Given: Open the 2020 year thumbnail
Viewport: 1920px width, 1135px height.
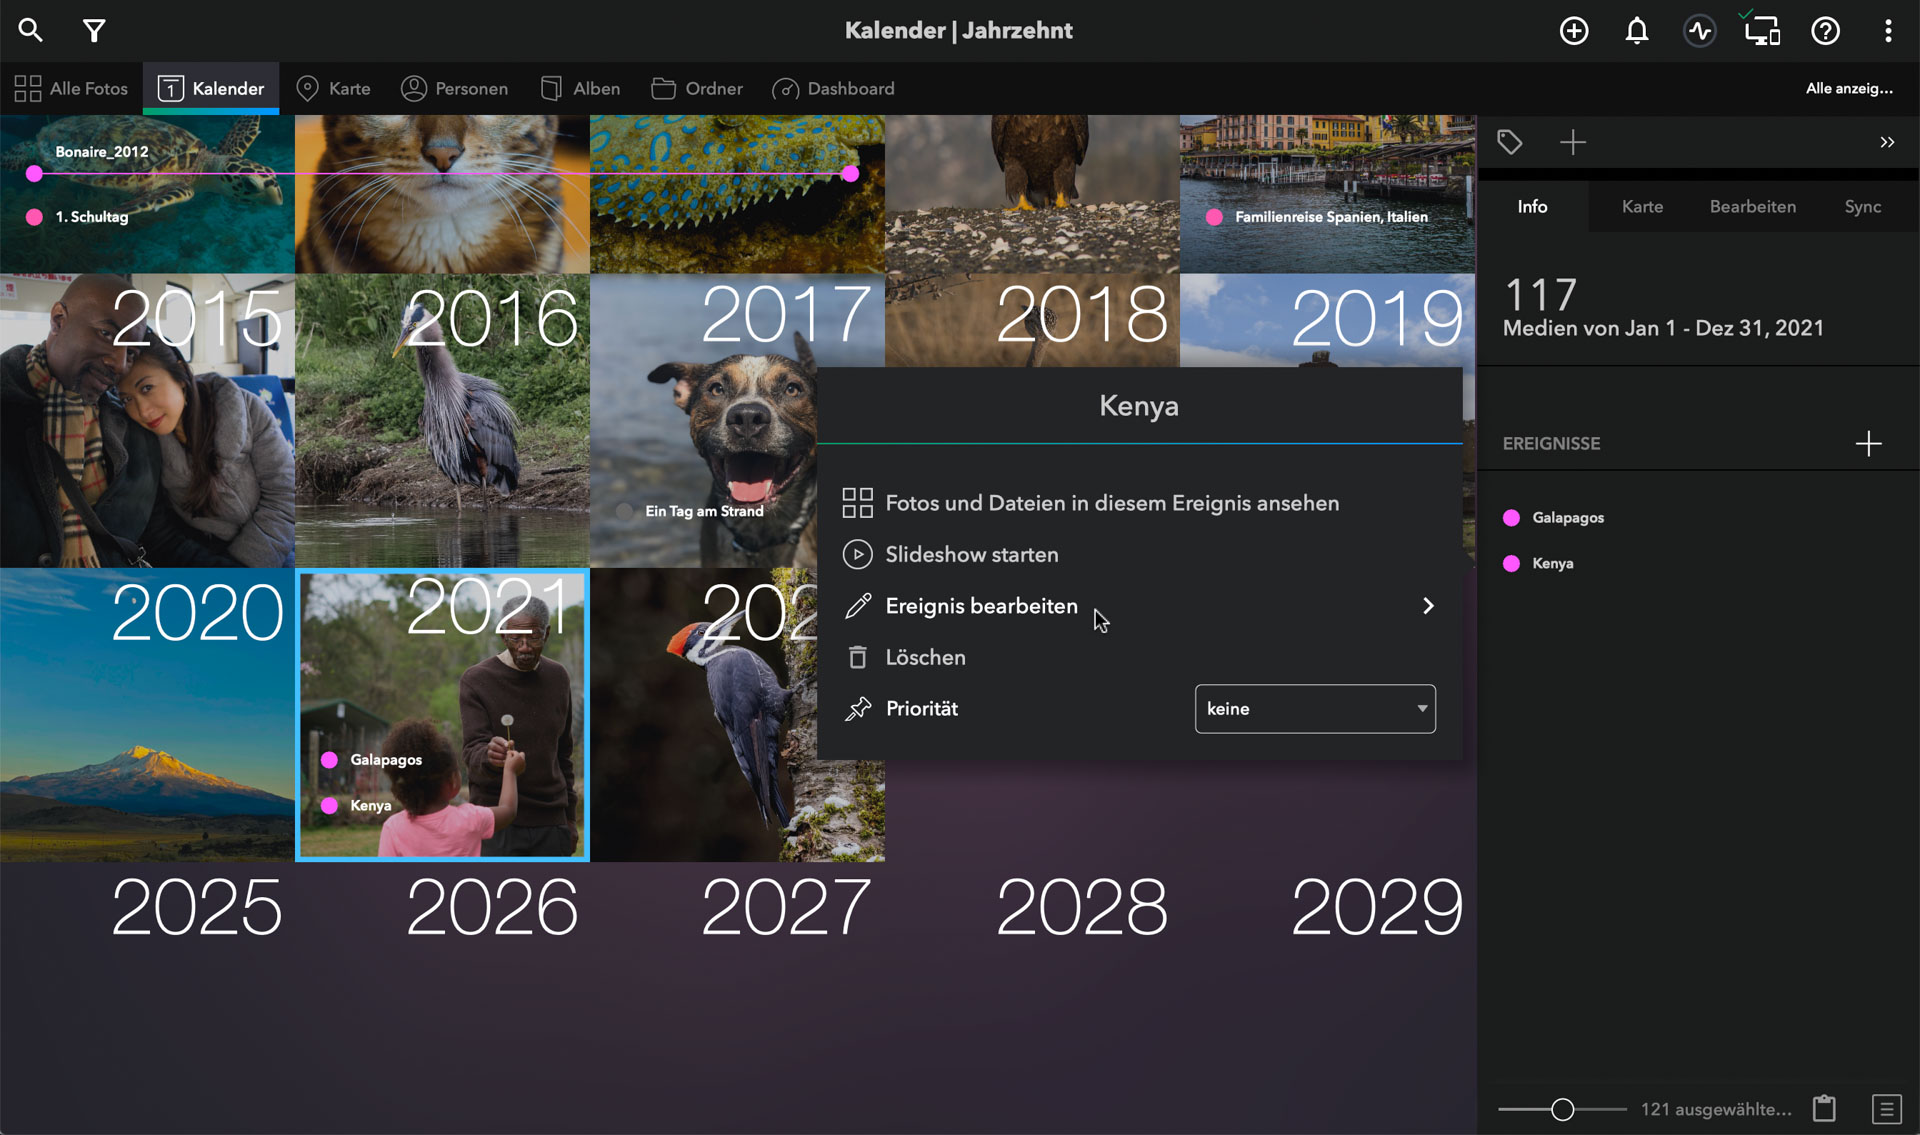Looking at the screenshot, I should tap(147, 715).
